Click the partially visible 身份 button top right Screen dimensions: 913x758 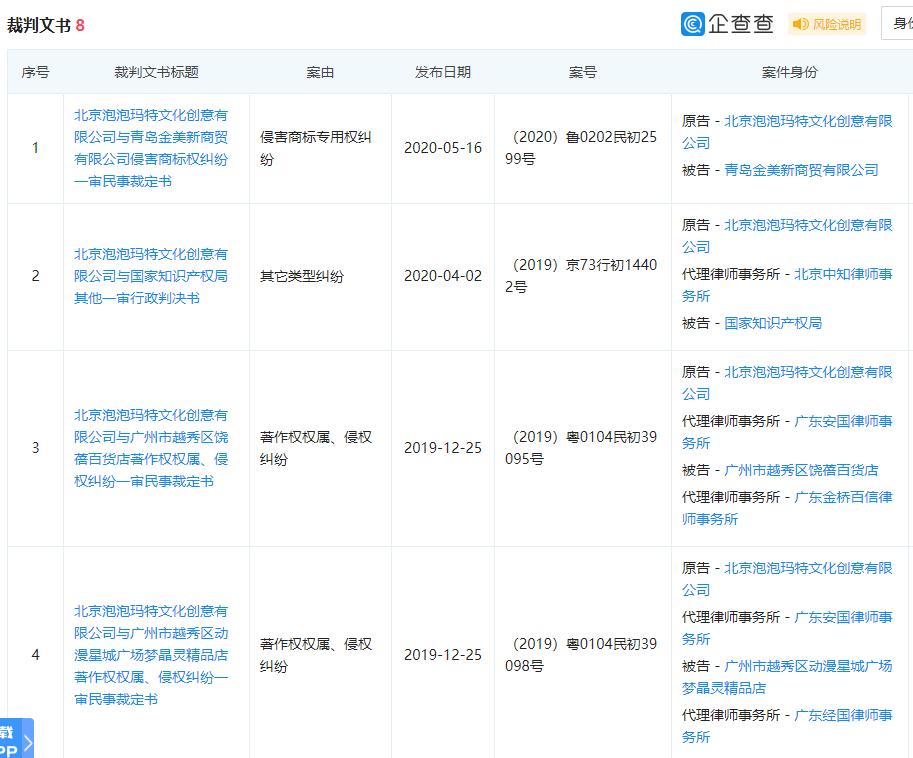click(x=898, y=22)
